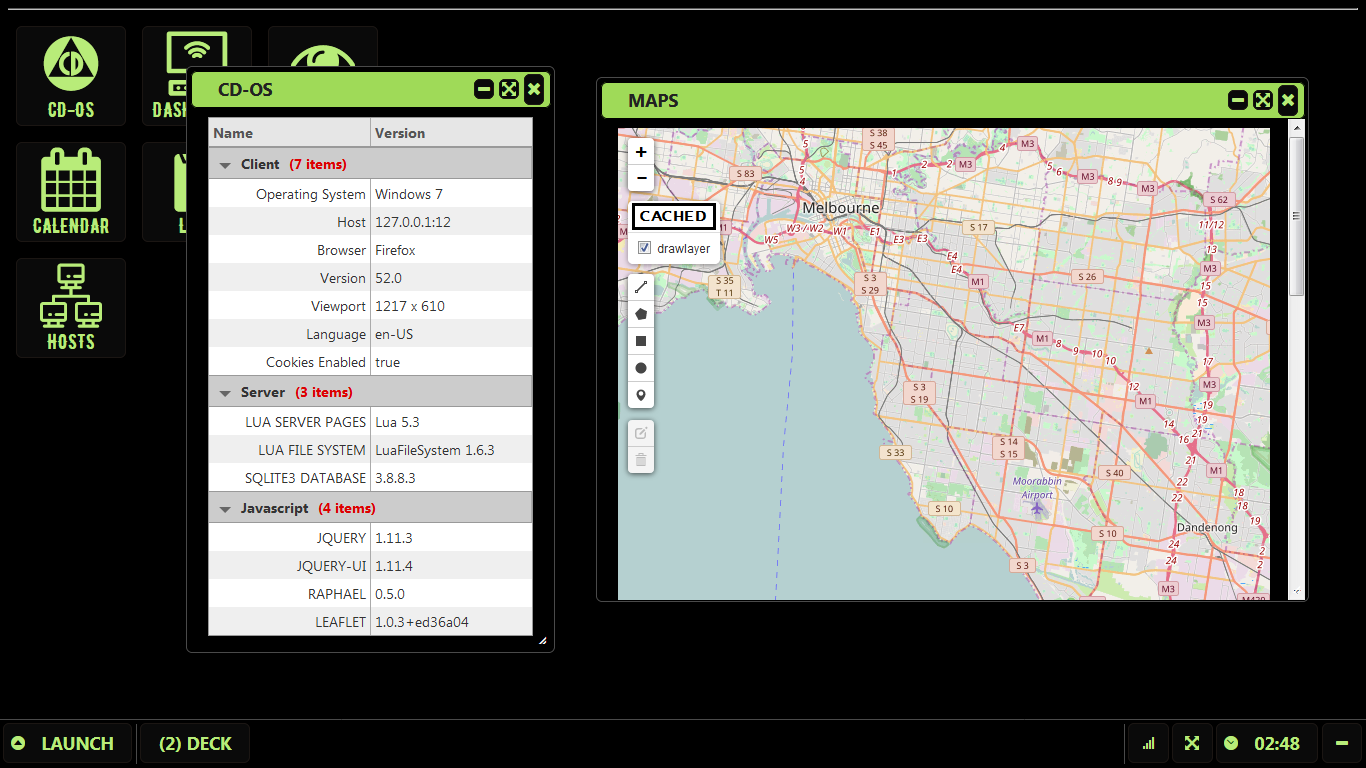Toggle fullscreen icon in the taskbar
Screen dimensions: 1366x768
[x=1192, y=743]
